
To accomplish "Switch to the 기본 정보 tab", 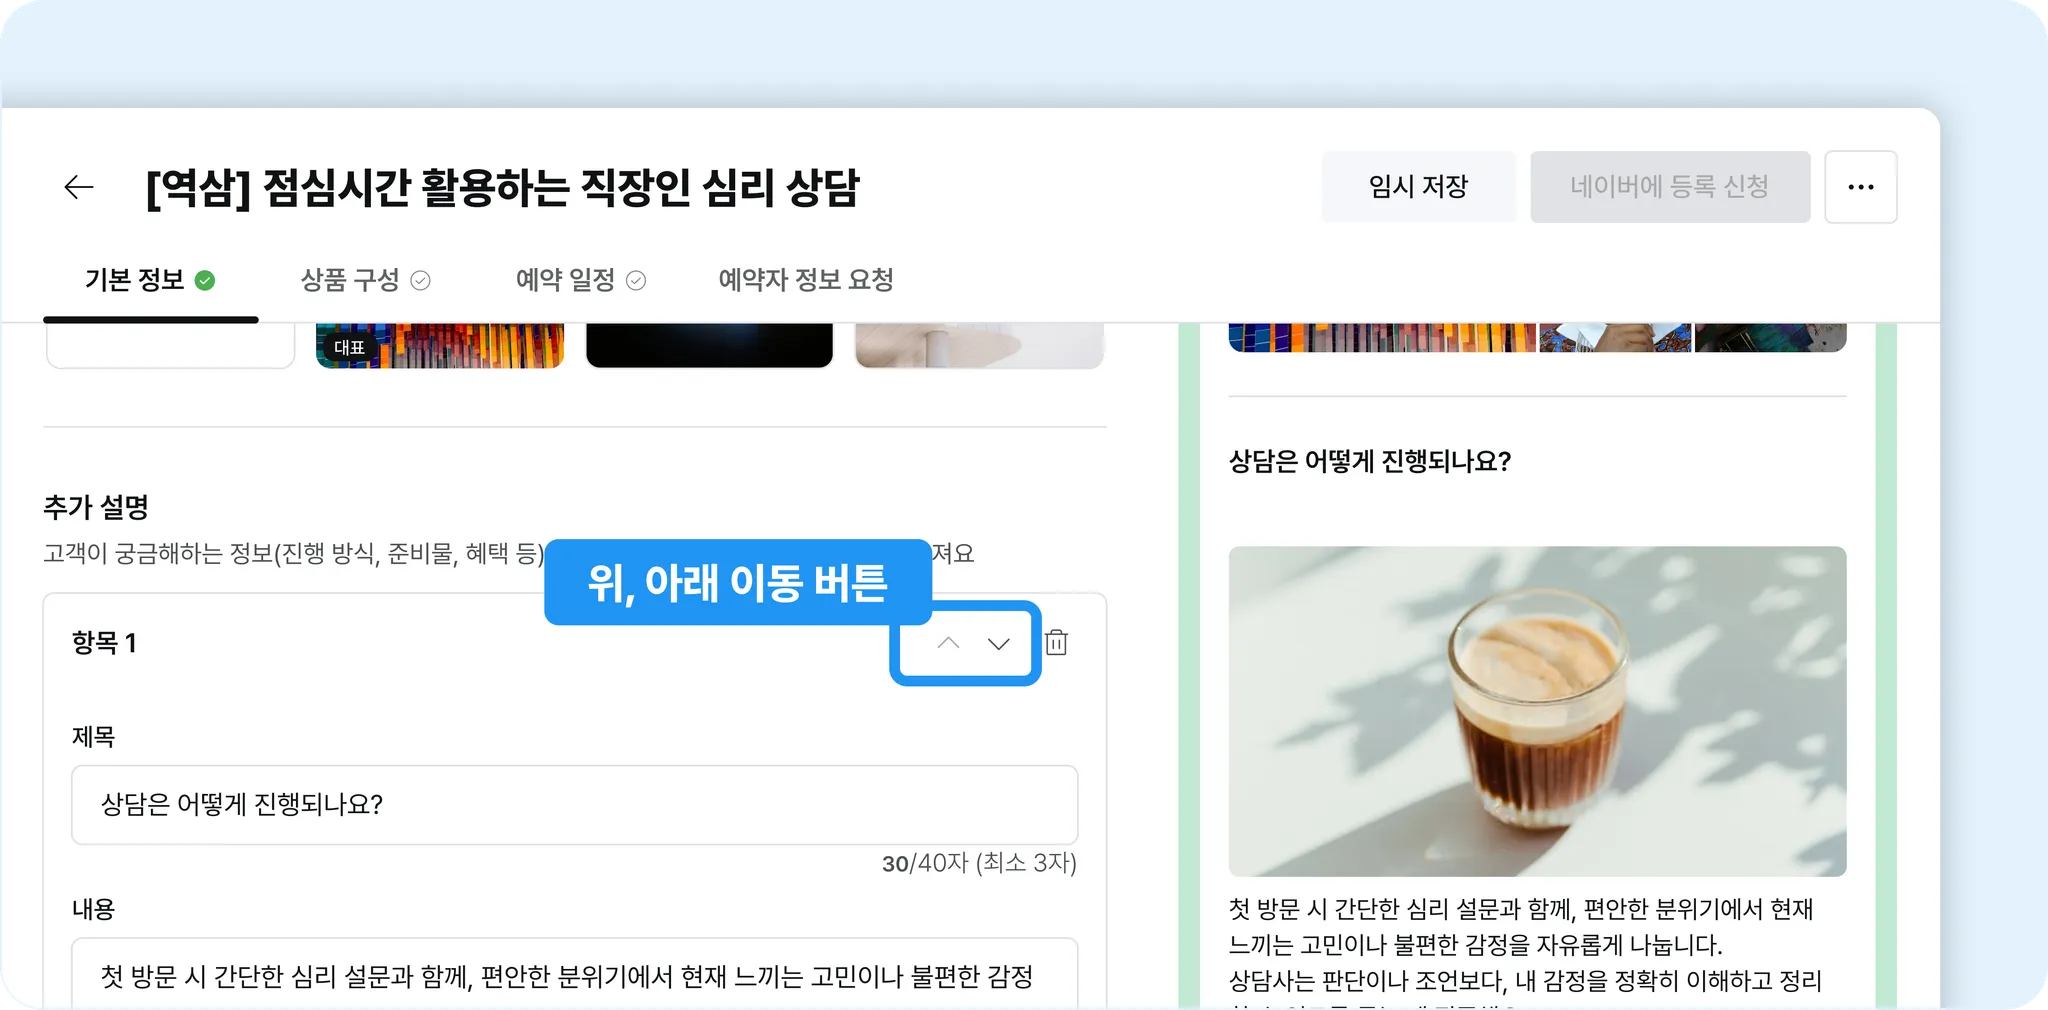I will [x=150, y=280].
